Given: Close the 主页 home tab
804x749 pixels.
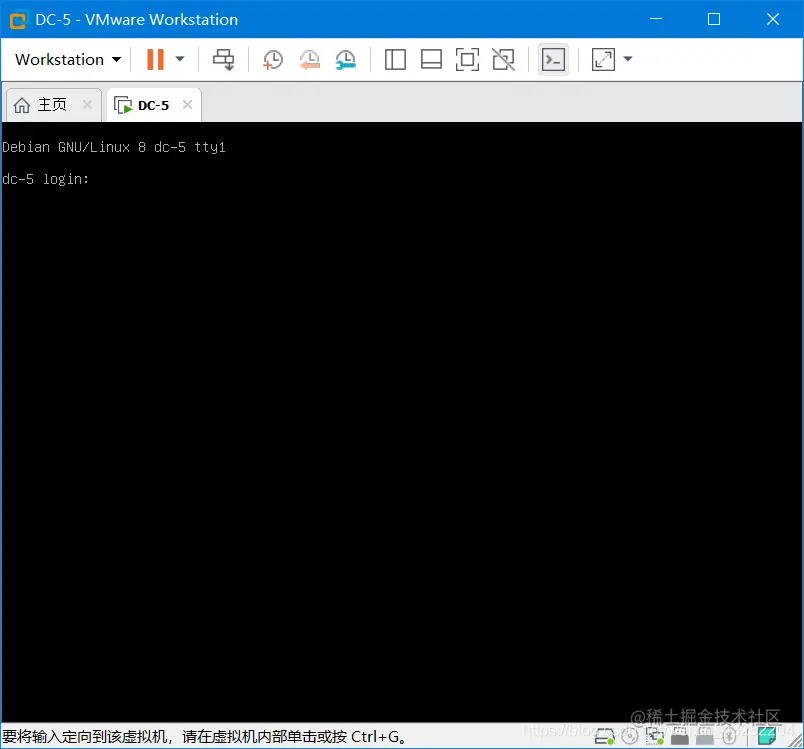Looking at the screenshot, I should point(88,105).
